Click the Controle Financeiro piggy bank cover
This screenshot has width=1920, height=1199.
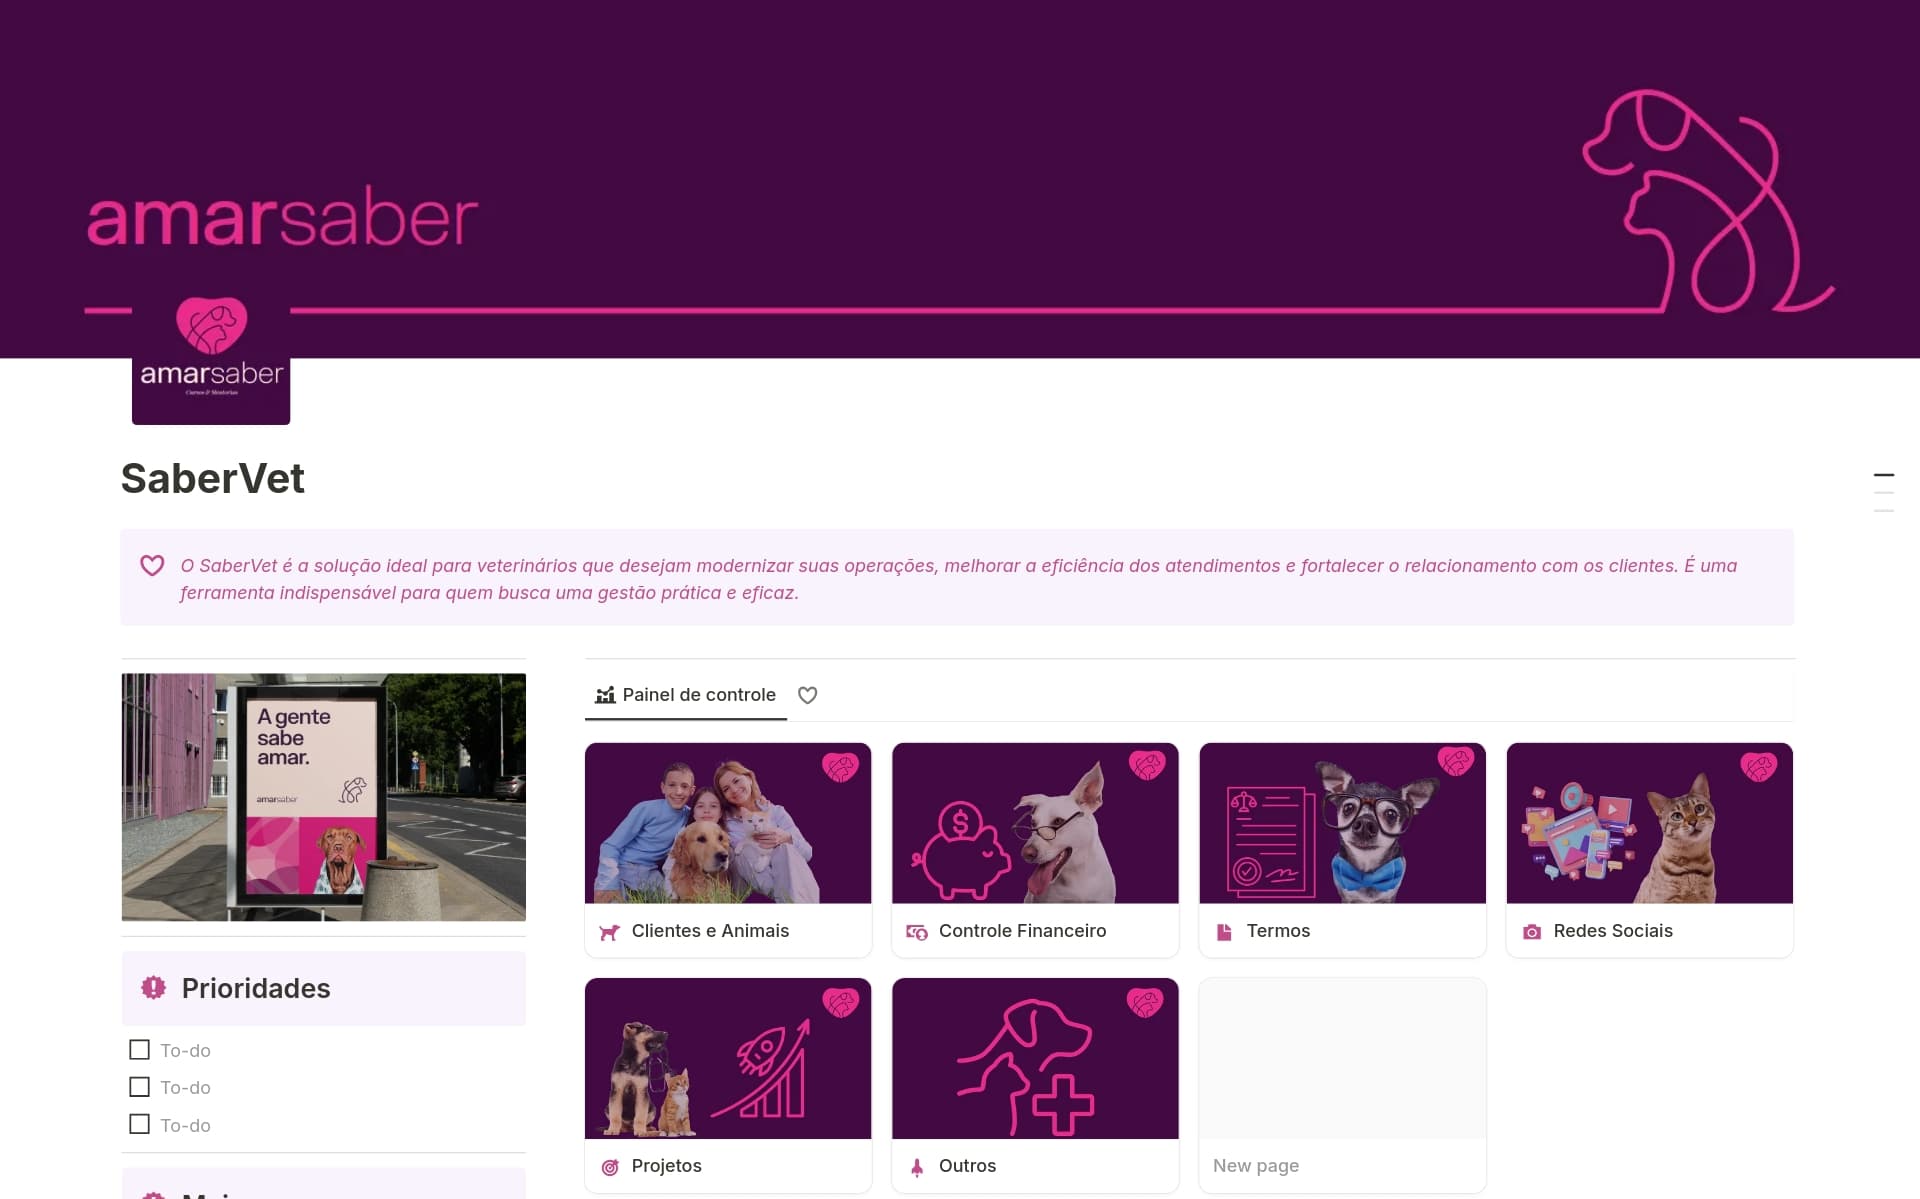click(x=1035, y=823)
